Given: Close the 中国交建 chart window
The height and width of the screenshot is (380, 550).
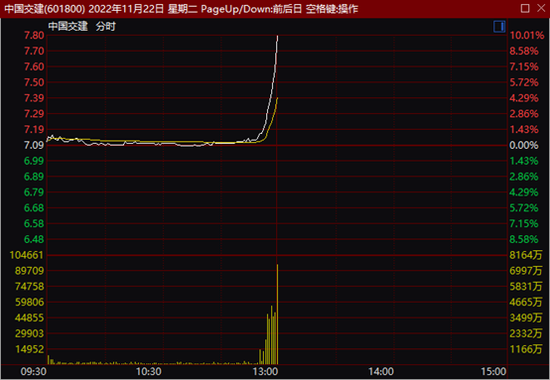Looking at the screenshot, I should coord(541,8).
